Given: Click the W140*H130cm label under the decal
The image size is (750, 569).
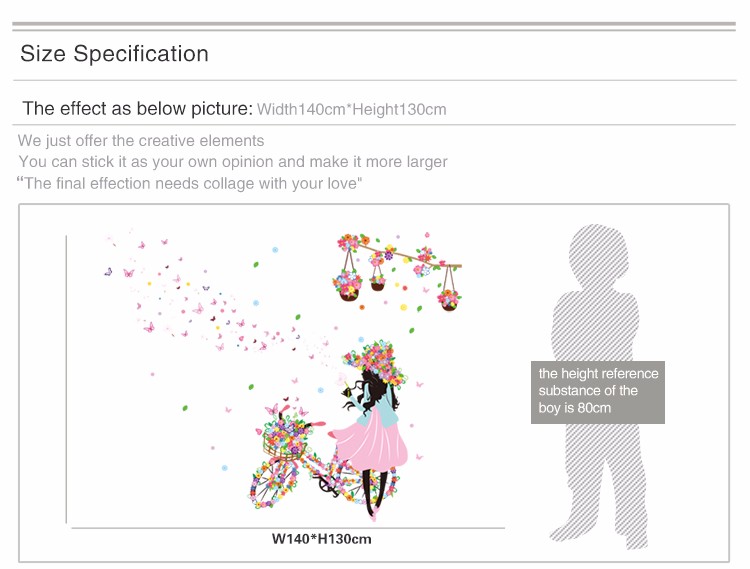Looking at the screenshot, I should 321,539.
